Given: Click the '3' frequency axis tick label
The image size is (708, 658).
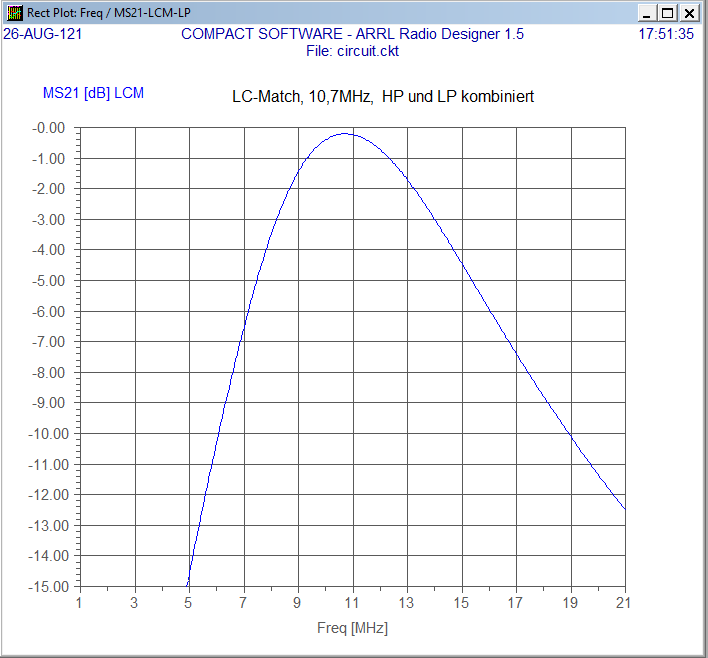Looking at the screenshot, I should click(134, 603).
